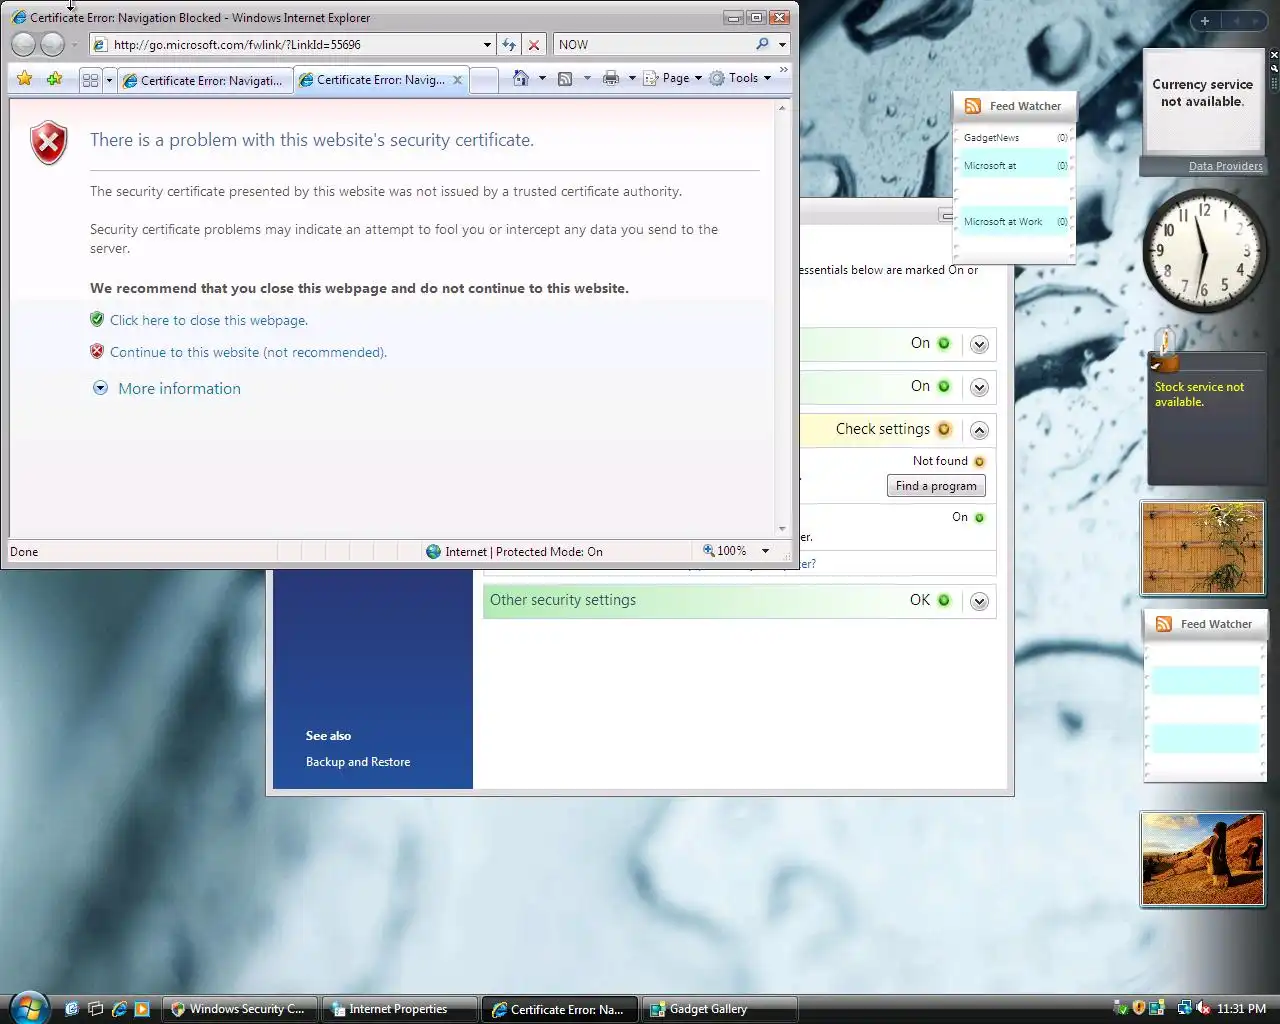Click the volume muted tray icon
Screen dimensions: 1280x1024
(x=1204, y=1008)
